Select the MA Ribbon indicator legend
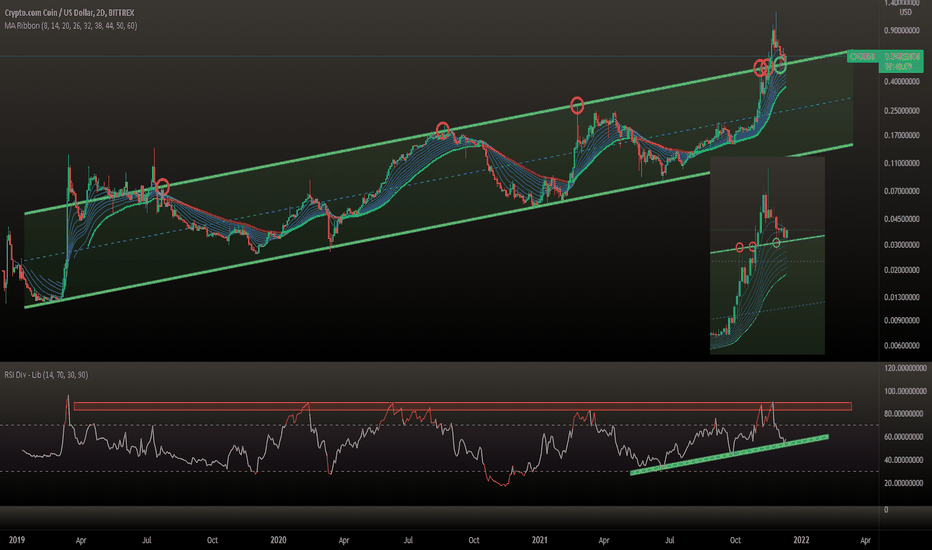This screenshot has height=550, width=932. 71,26
